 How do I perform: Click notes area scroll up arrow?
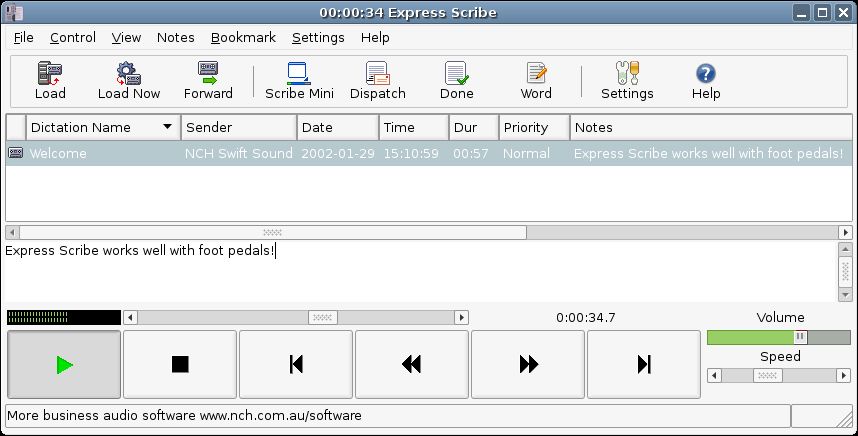tap(845, 249)
